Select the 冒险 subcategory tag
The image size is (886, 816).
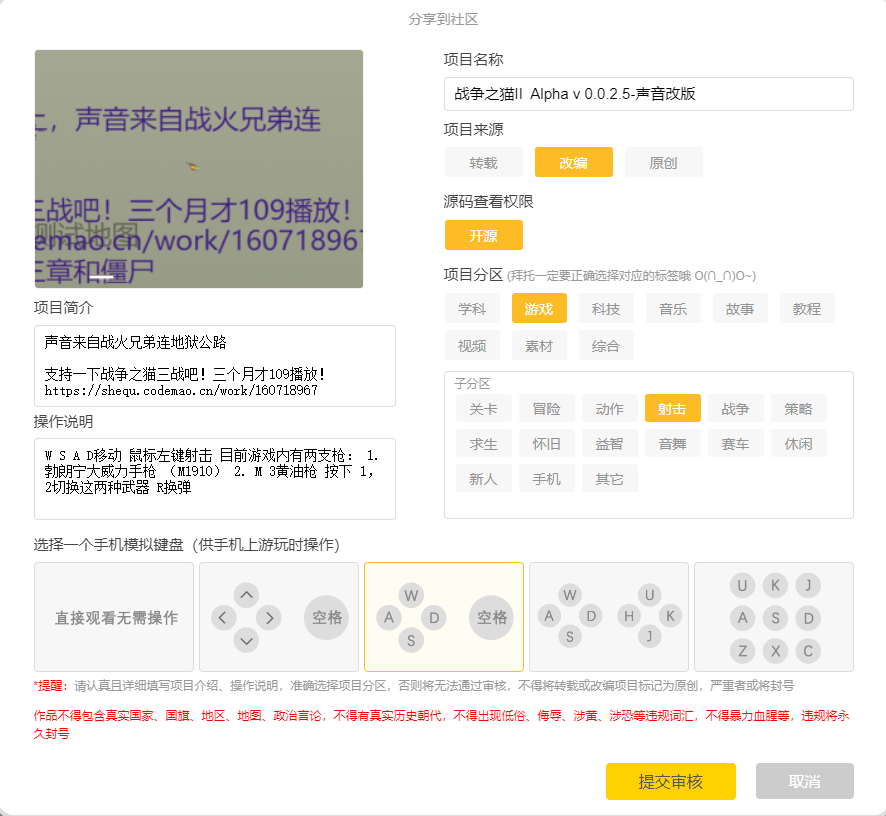tap(546, 409)
